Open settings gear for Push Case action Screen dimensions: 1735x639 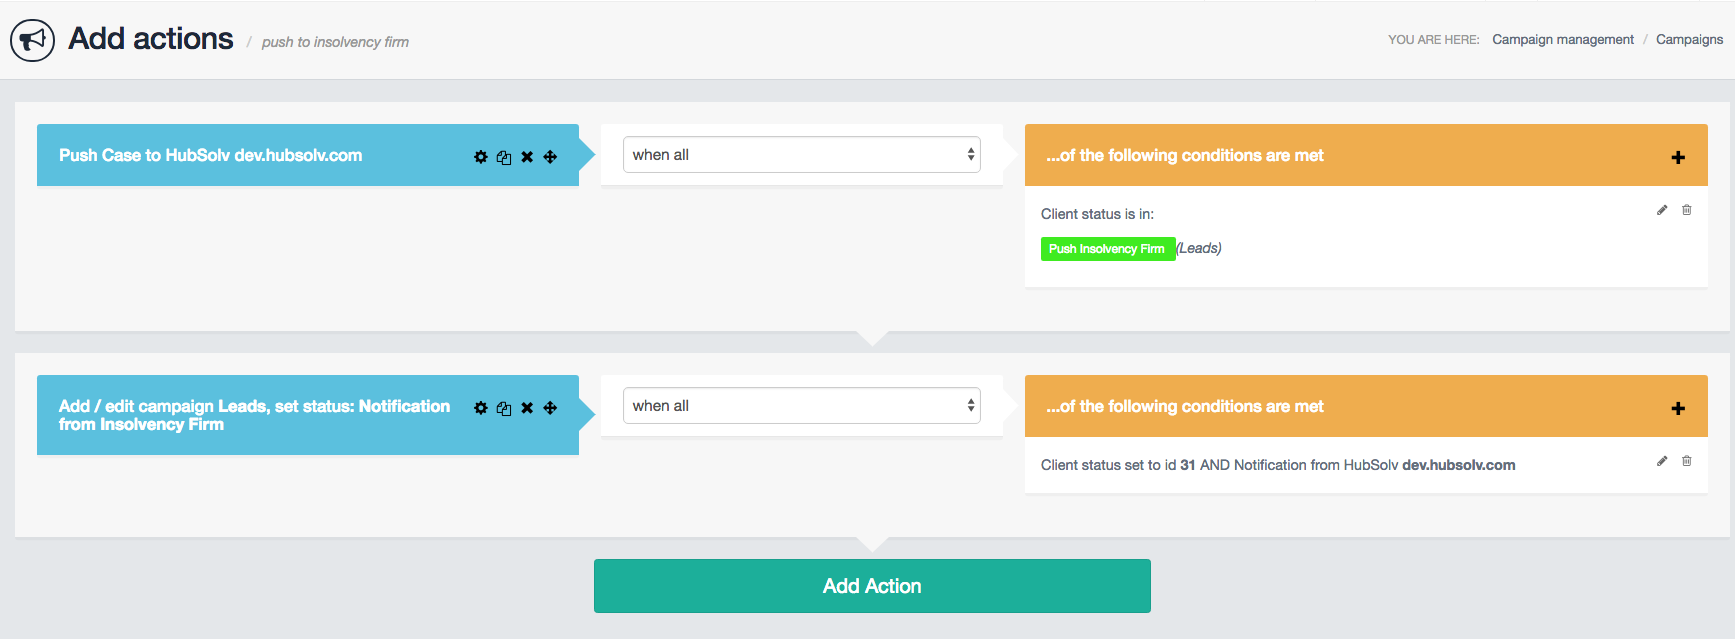click(481, 157)
